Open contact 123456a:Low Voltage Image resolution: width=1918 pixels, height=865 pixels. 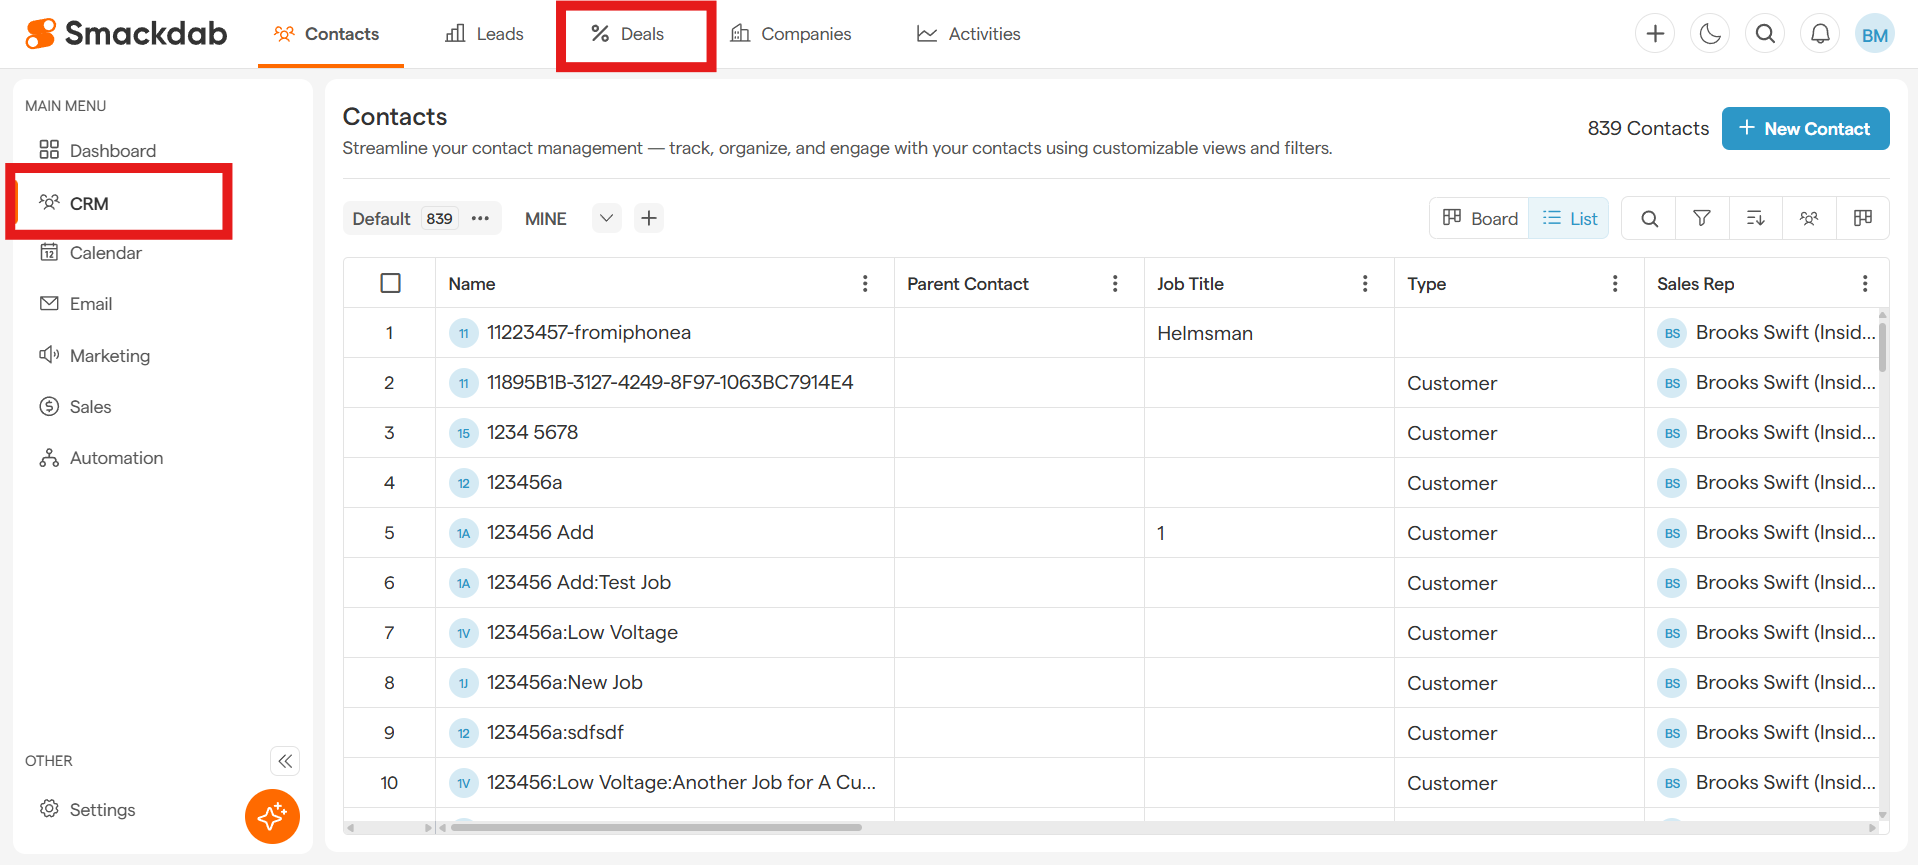(x=582, y=633)
